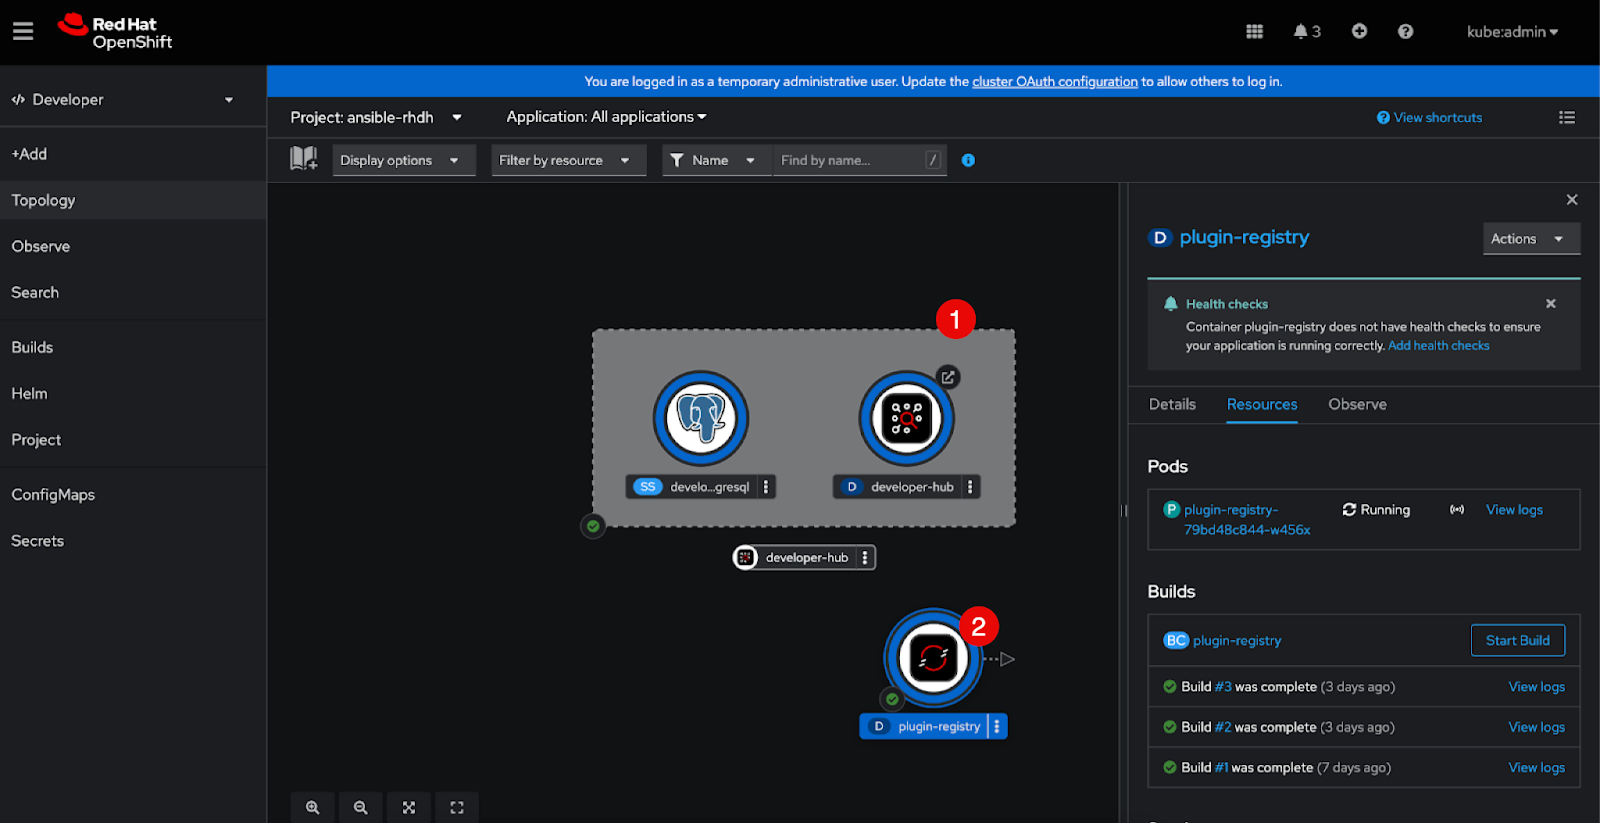Open the kube:admin user menu
Image resolution: width=1600 pixels, height=823 pixels.
(1512, 32)
